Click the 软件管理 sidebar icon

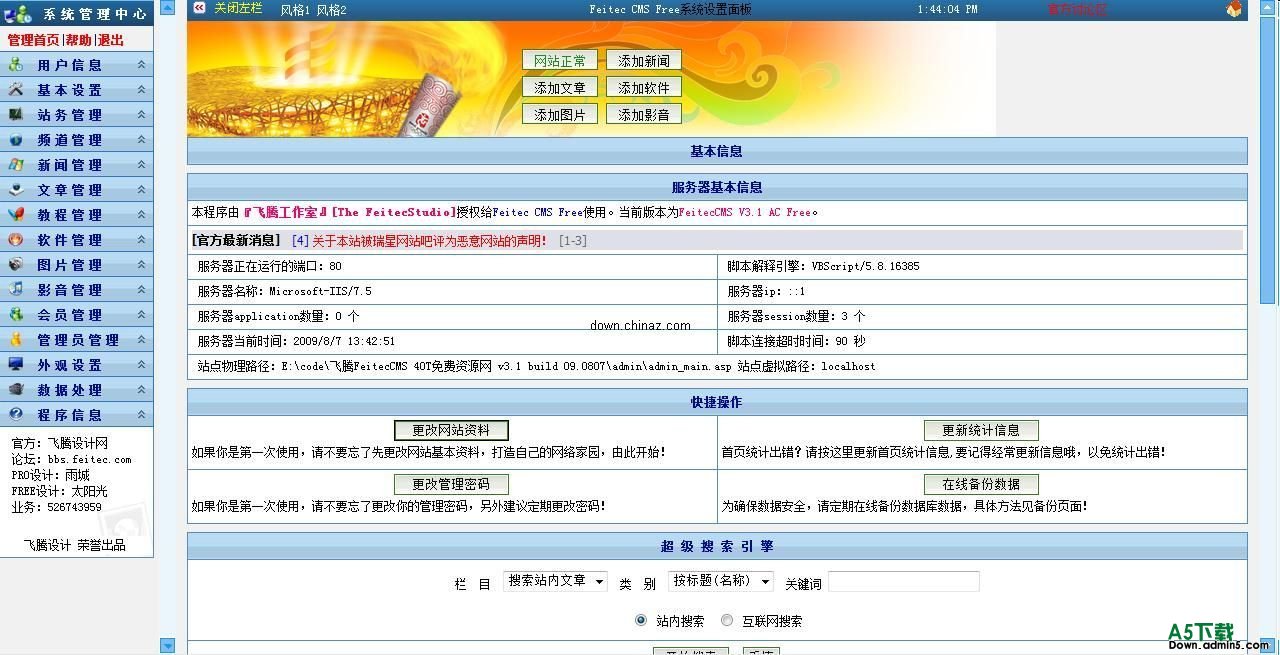click(15, 240)
